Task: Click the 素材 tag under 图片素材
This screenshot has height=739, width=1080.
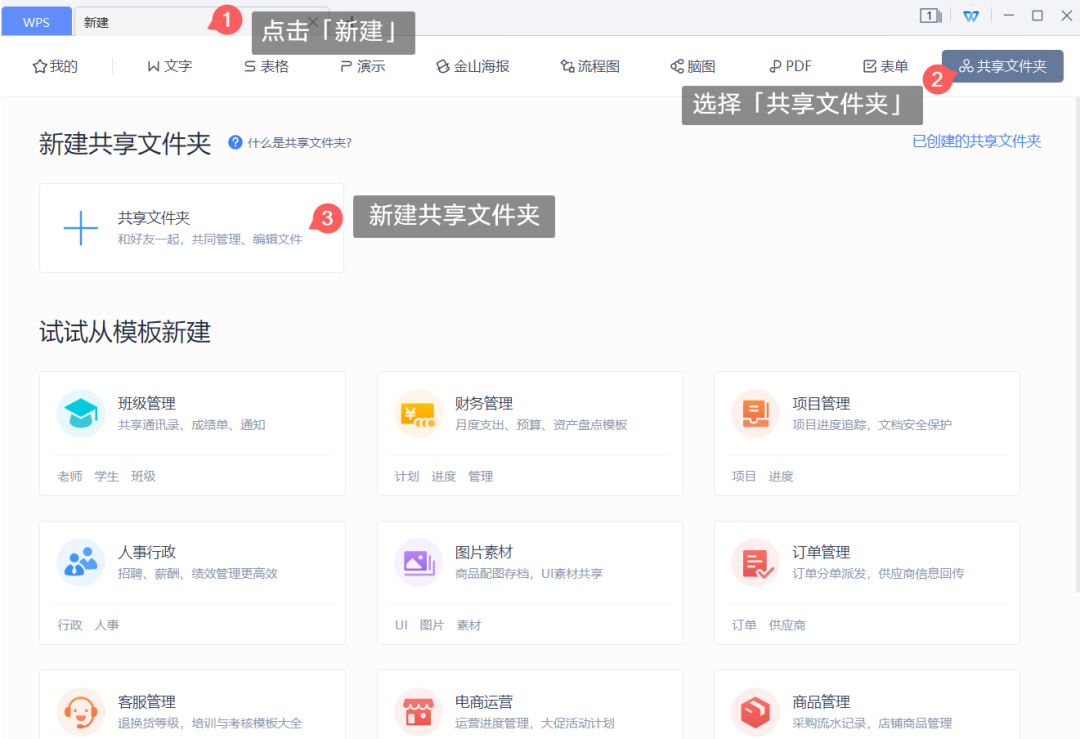Action: [x=468, y=625]
